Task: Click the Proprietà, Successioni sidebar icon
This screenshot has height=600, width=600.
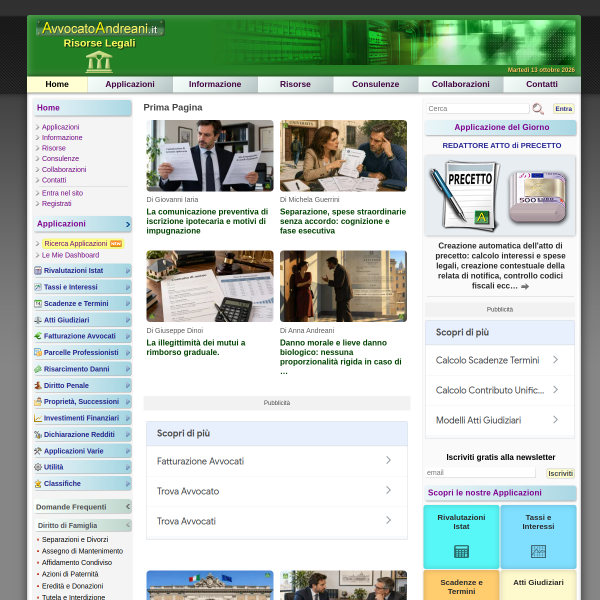Action: coord(38,401)
